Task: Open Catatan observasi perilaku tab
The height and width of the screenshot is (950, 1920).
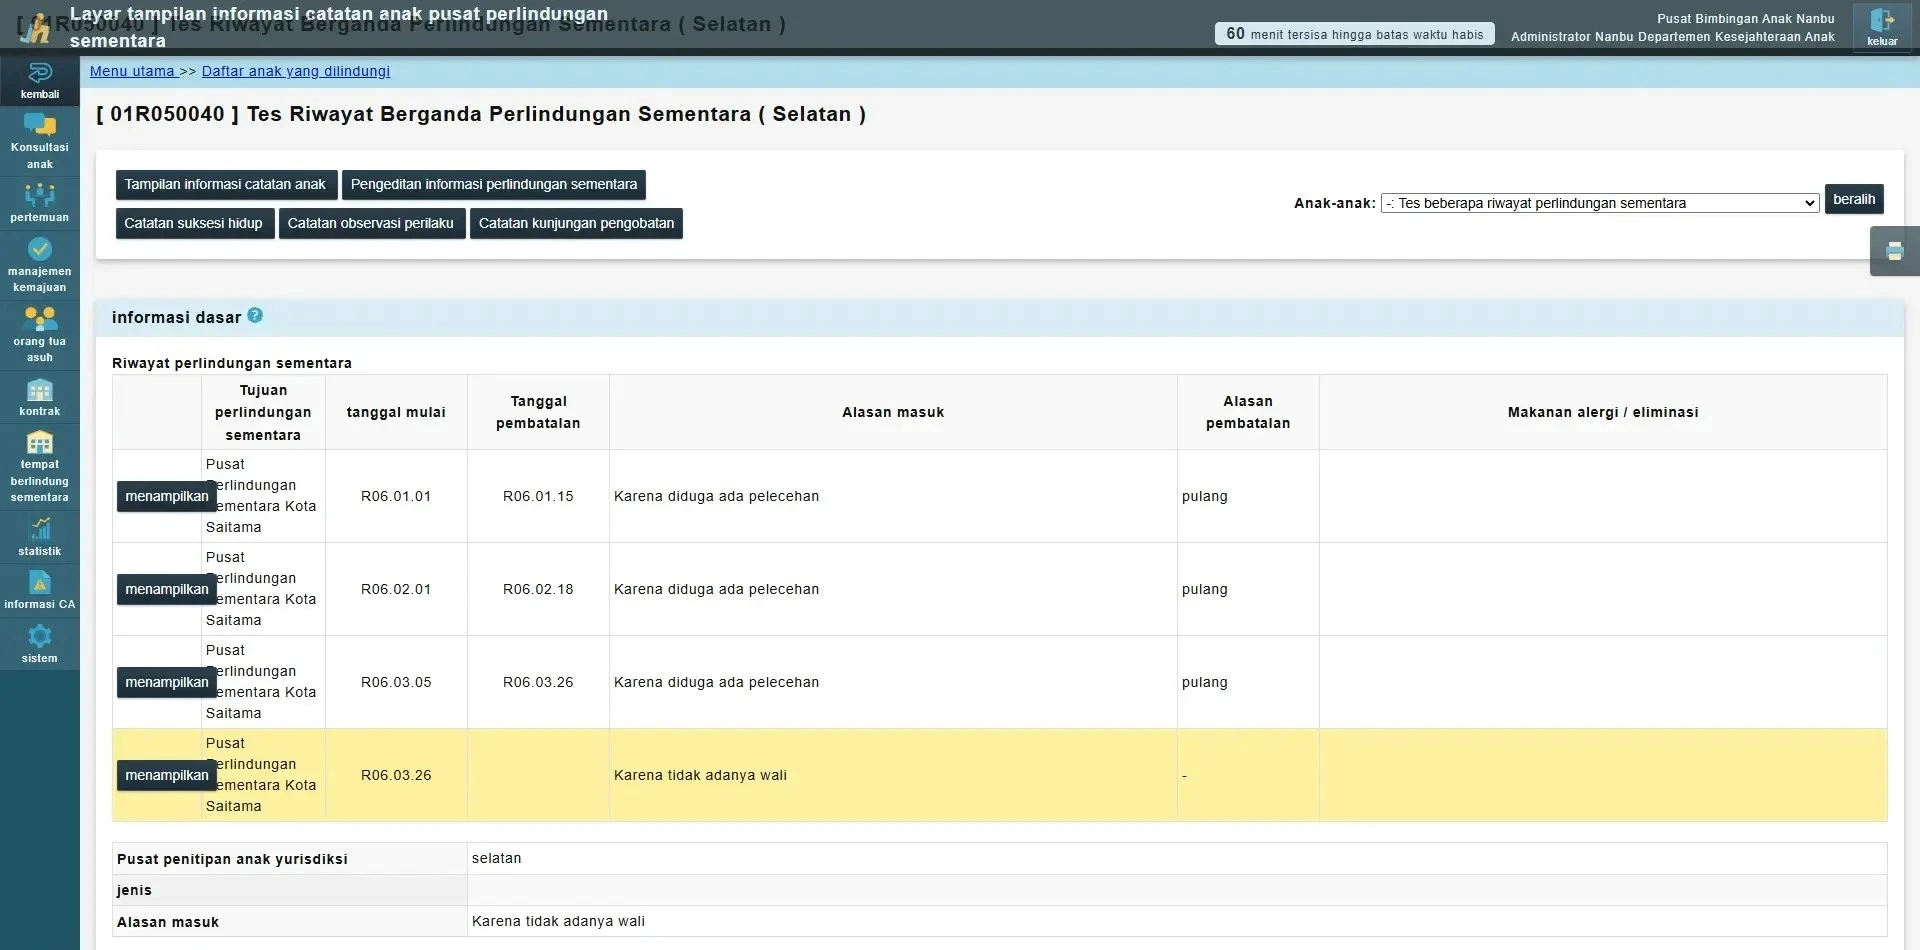Action: pyautogui.click(x=371, y=223)
